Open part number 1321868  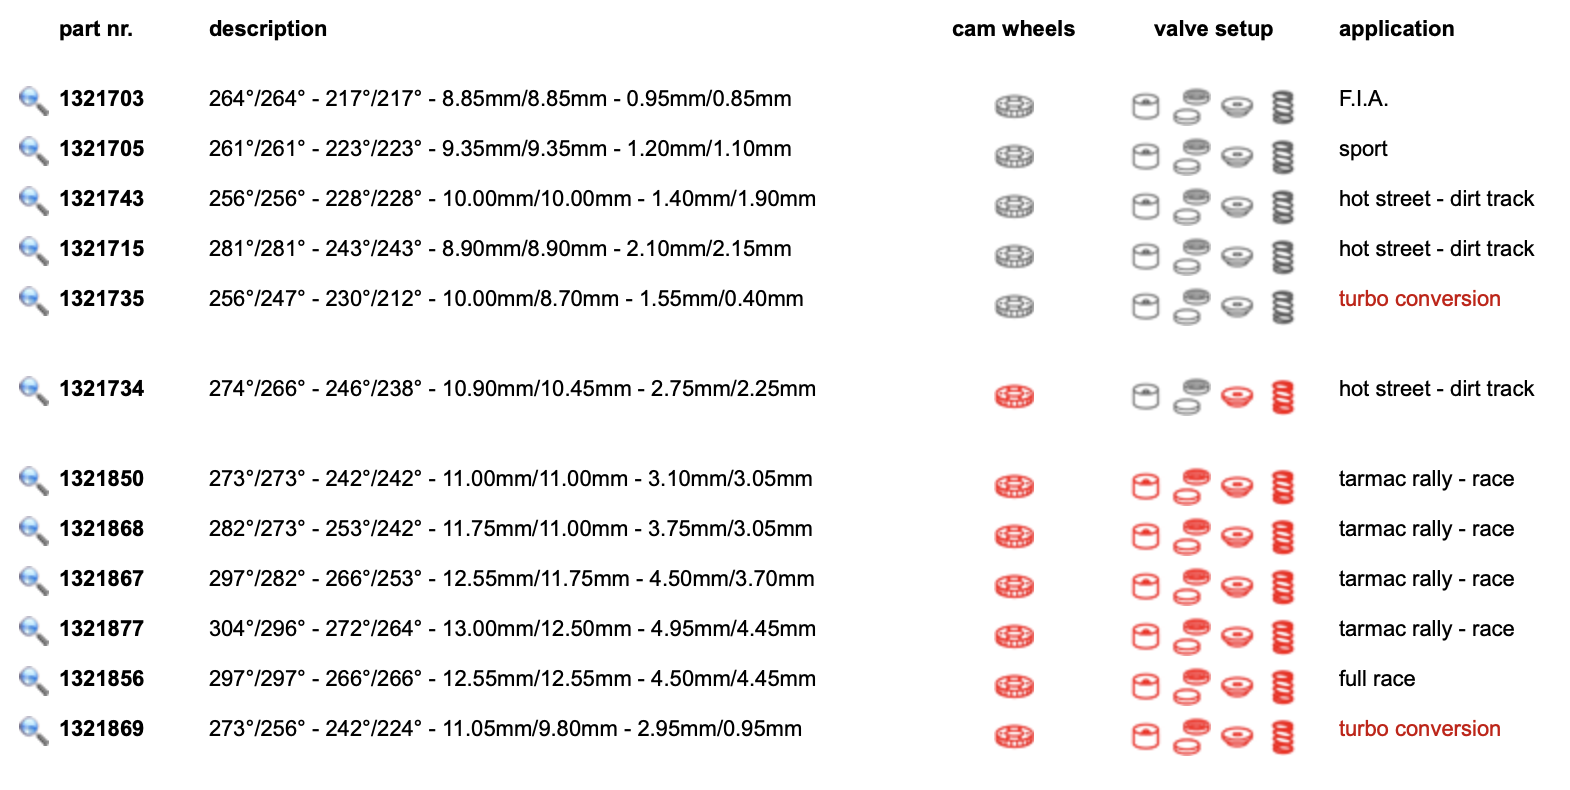pos(102,529)
